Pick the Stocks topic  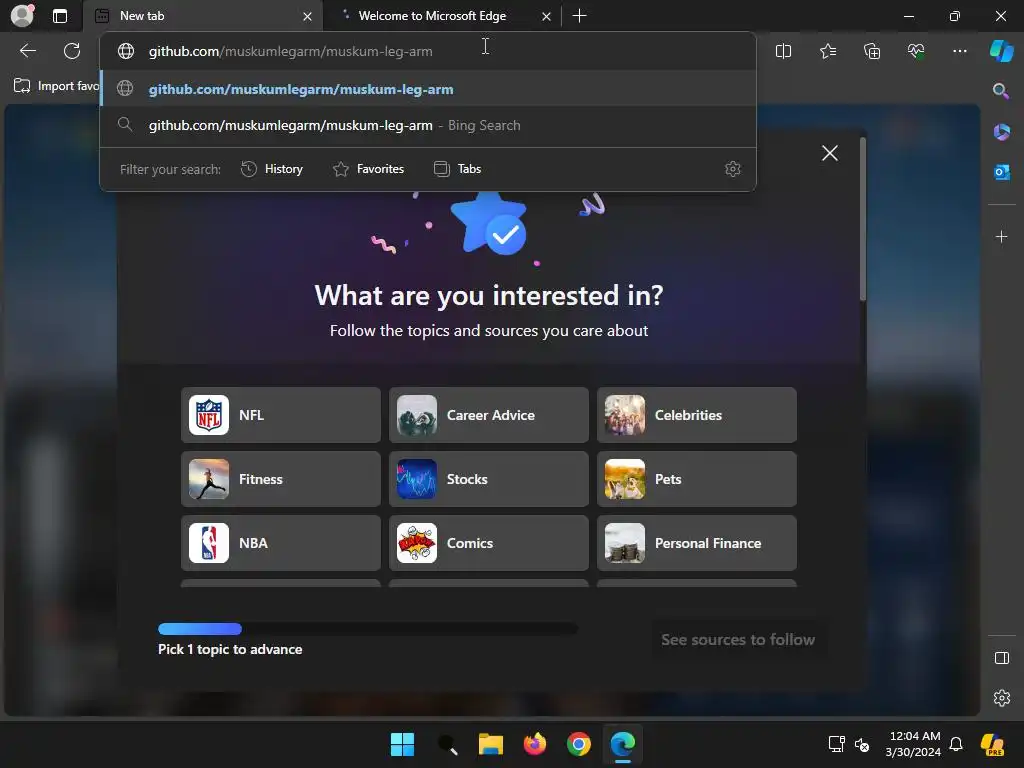pyautogui.click(x=488, y=479)
